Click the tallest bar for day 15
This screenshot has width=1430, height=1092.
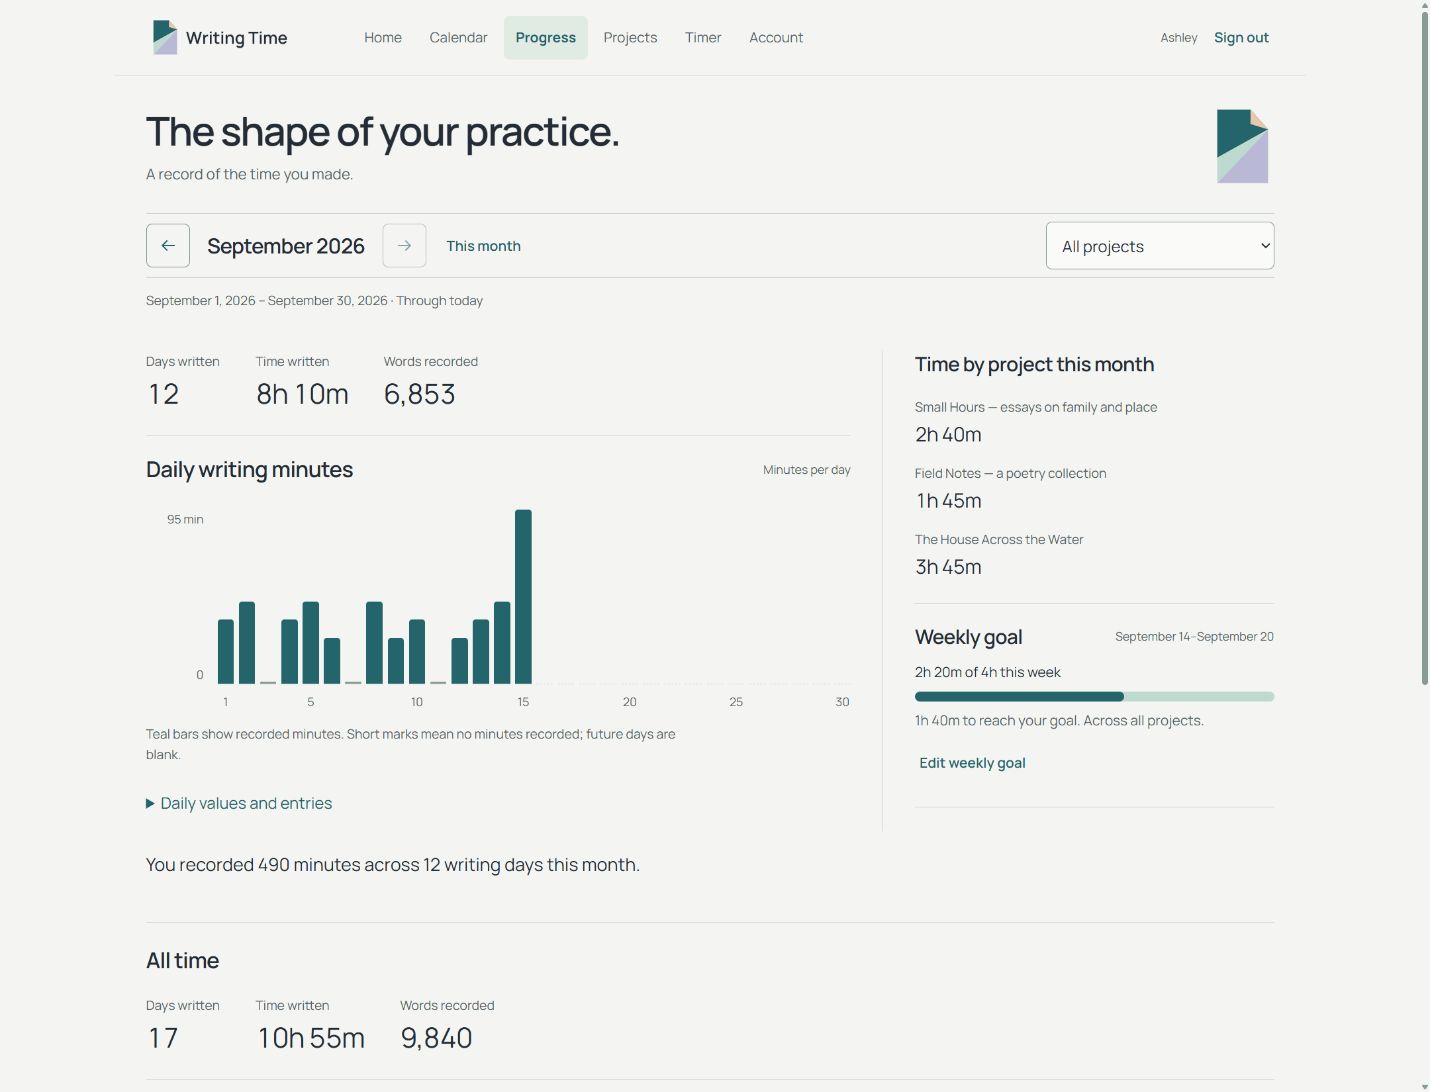pos(523,597)
